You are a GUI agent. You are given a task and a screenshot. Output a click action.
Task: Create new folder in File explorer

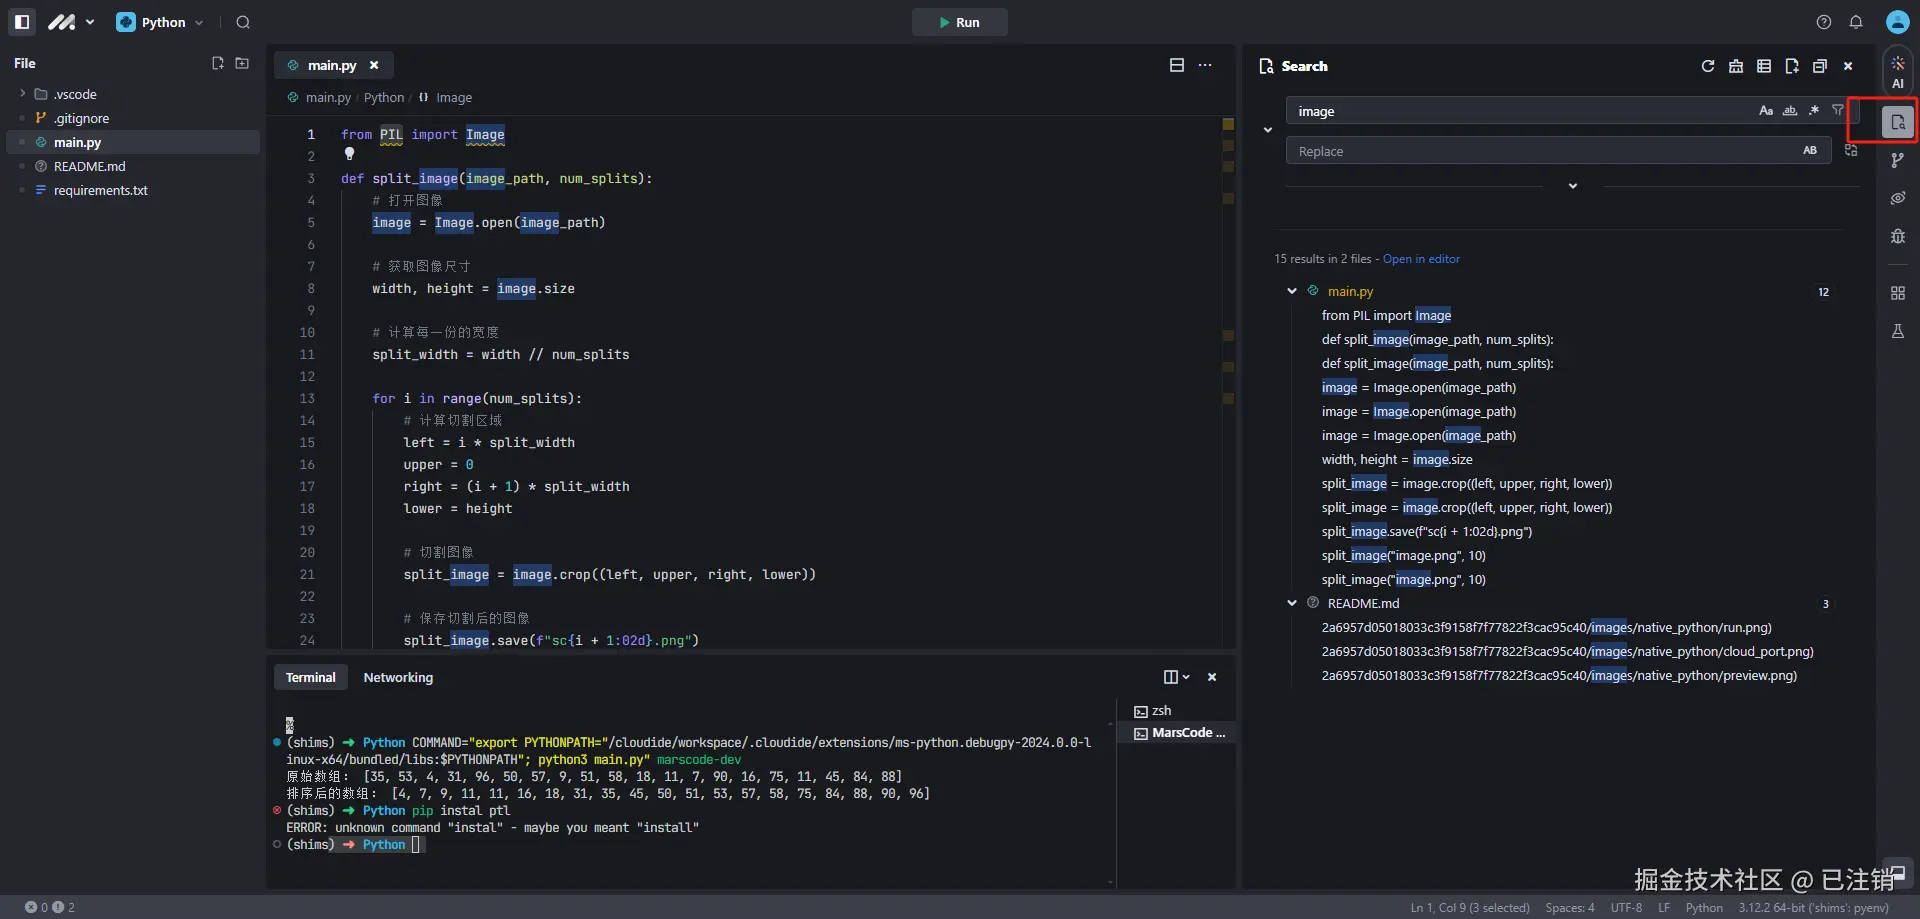pyautogui.click(x=242, y=63)
